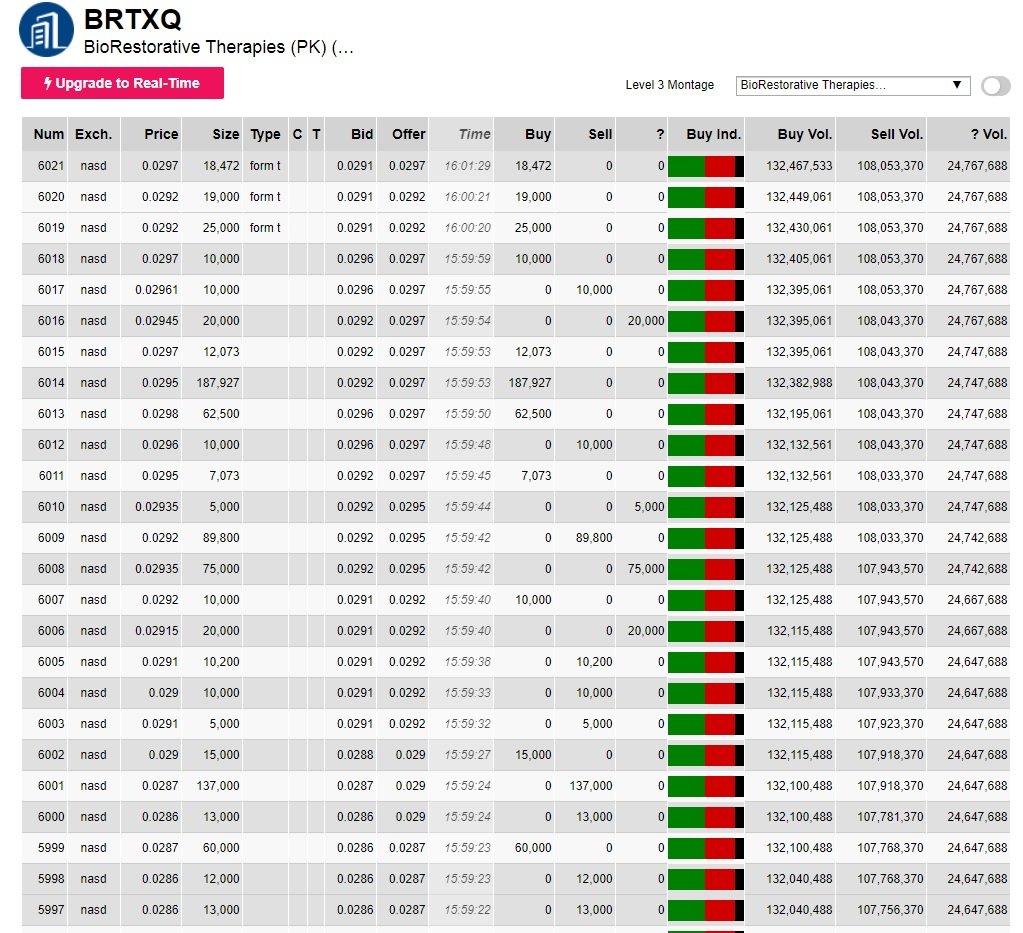
Task: Click the size 137,000 in the Size column
Action: click(218, 786)
